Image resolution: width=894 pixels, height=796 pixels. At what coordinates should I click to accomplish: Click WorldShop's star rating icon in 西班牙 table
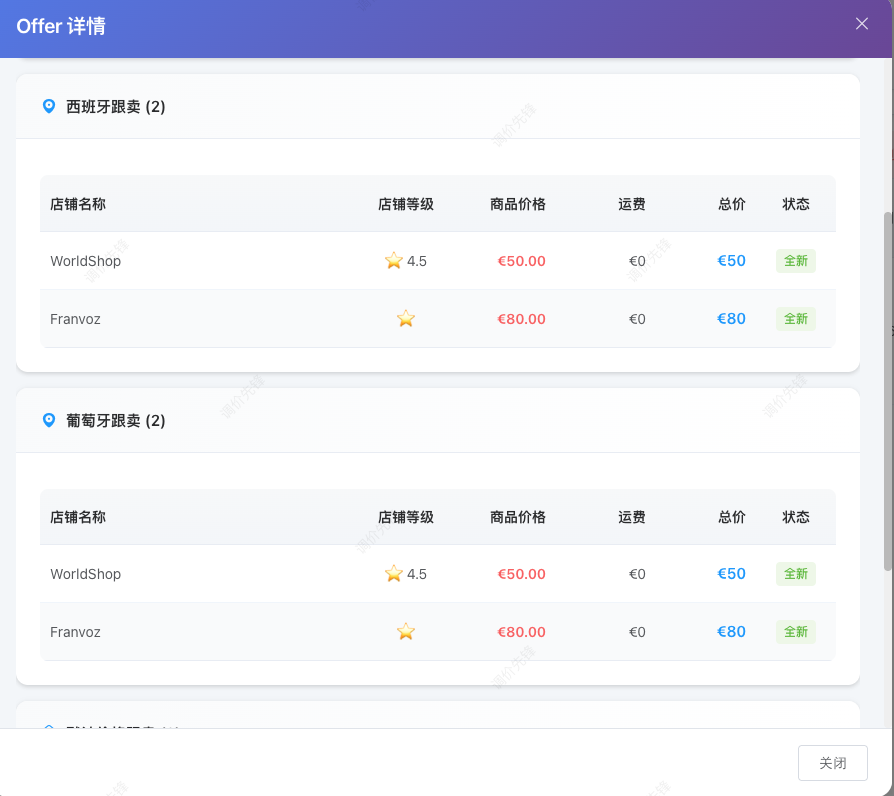point(394,261)
